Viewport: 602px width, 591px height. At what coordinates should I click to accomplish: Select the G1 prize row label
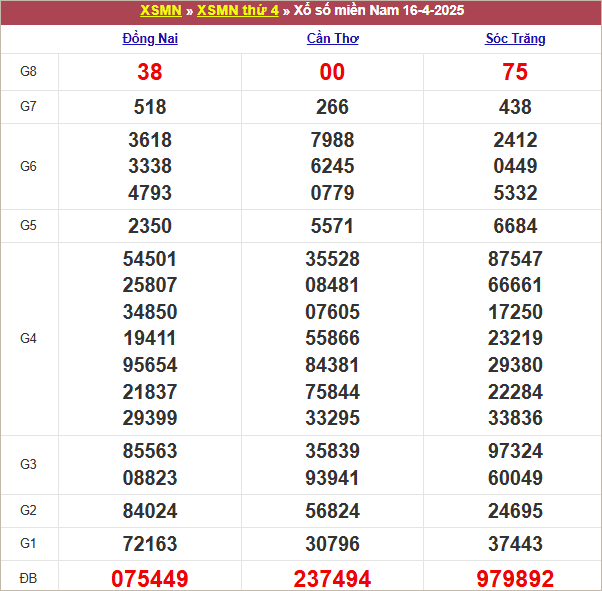(28, 543)
